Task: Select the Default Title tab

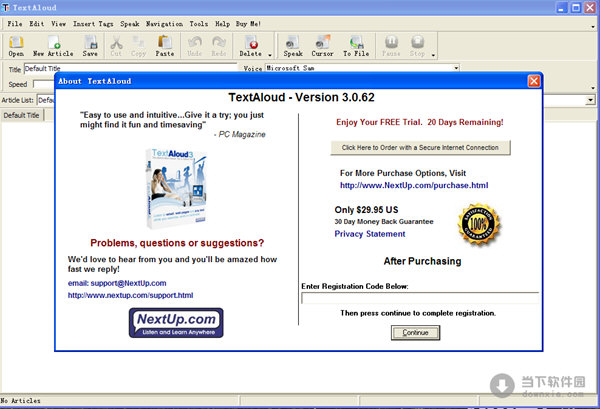Action: click(22, 115)
